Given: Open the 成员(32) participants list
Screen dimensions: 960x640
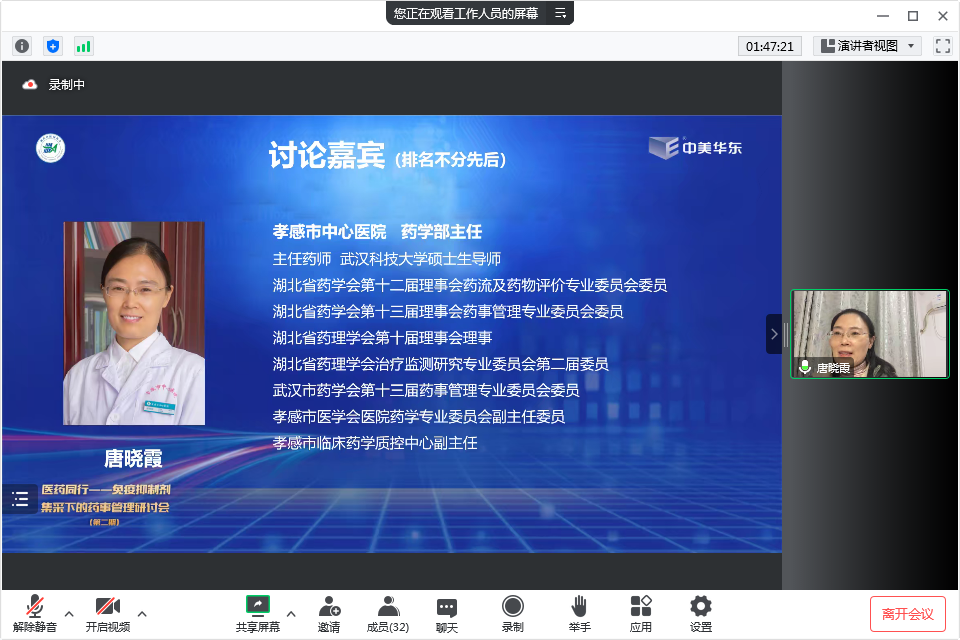Looking at the screenshot, I should click(x=388, y=613).
